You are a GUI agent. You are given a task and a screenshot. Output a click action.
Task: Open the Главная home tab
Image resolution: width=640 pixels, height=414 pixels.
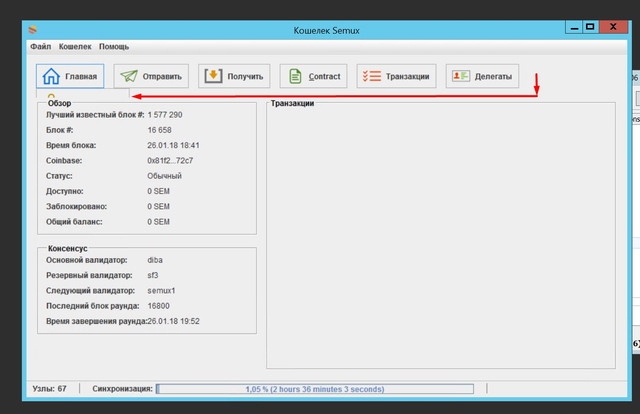point(70,76)
